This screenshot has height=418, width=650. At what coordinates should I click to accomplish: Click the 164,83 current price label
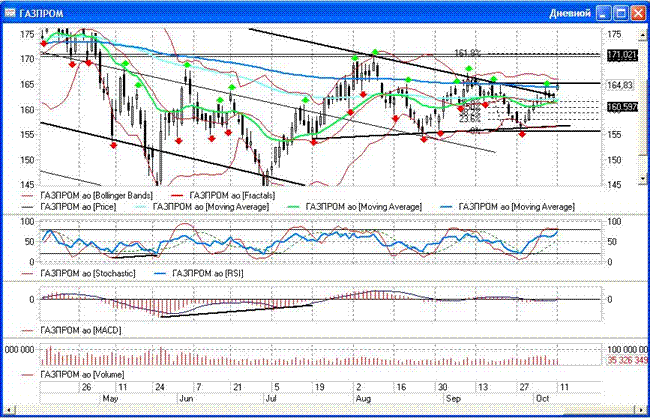point(621,85)
